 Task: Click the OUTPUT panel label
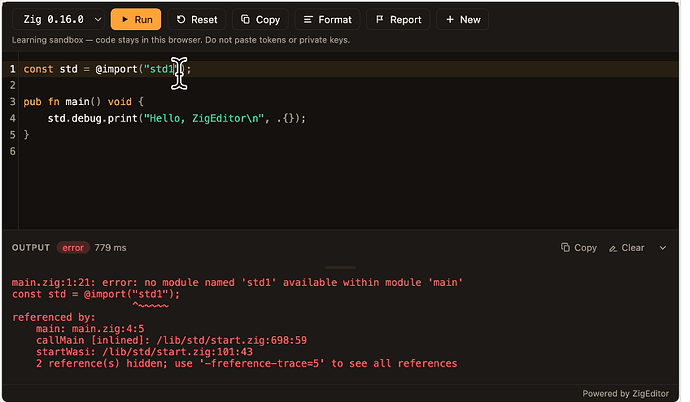click(x=31, y=248)
